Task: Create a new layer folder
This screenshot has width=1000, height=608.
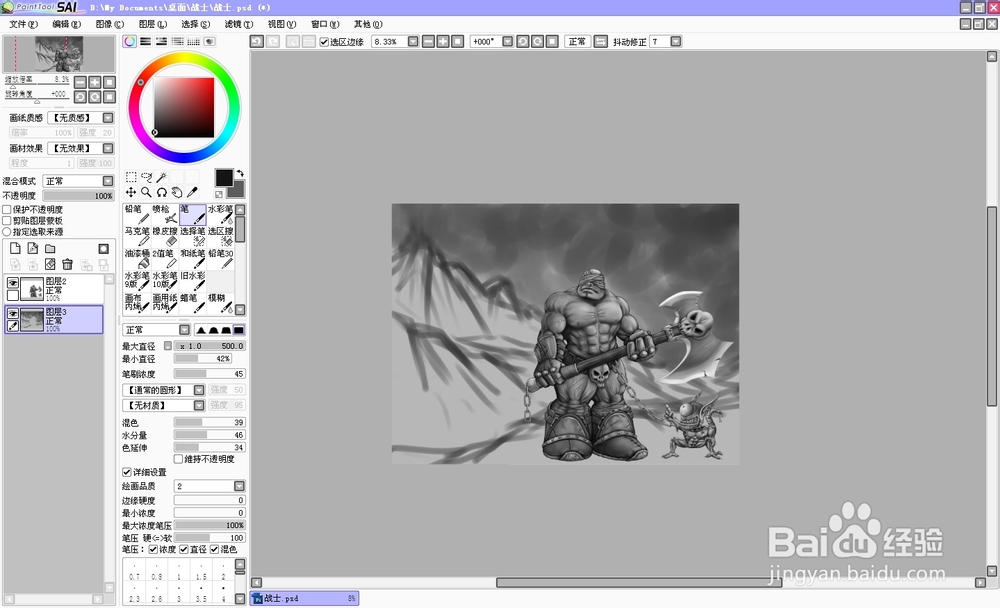Action: [50, 248]
